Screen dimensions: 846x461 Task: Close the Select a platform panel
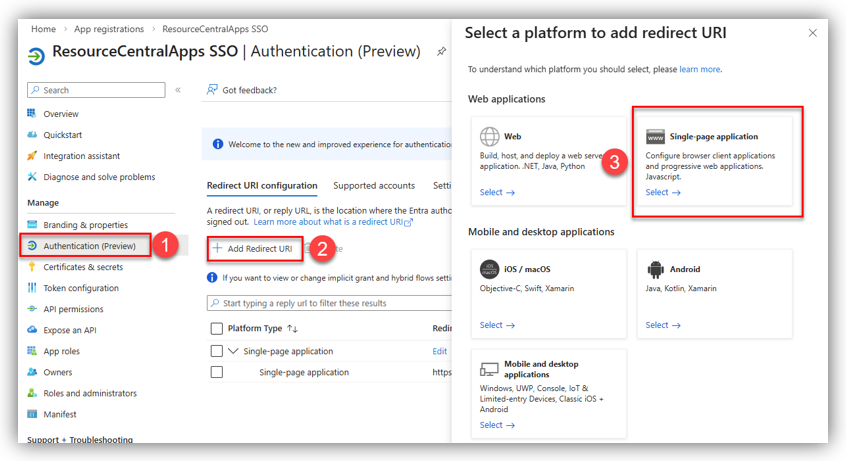812,33
